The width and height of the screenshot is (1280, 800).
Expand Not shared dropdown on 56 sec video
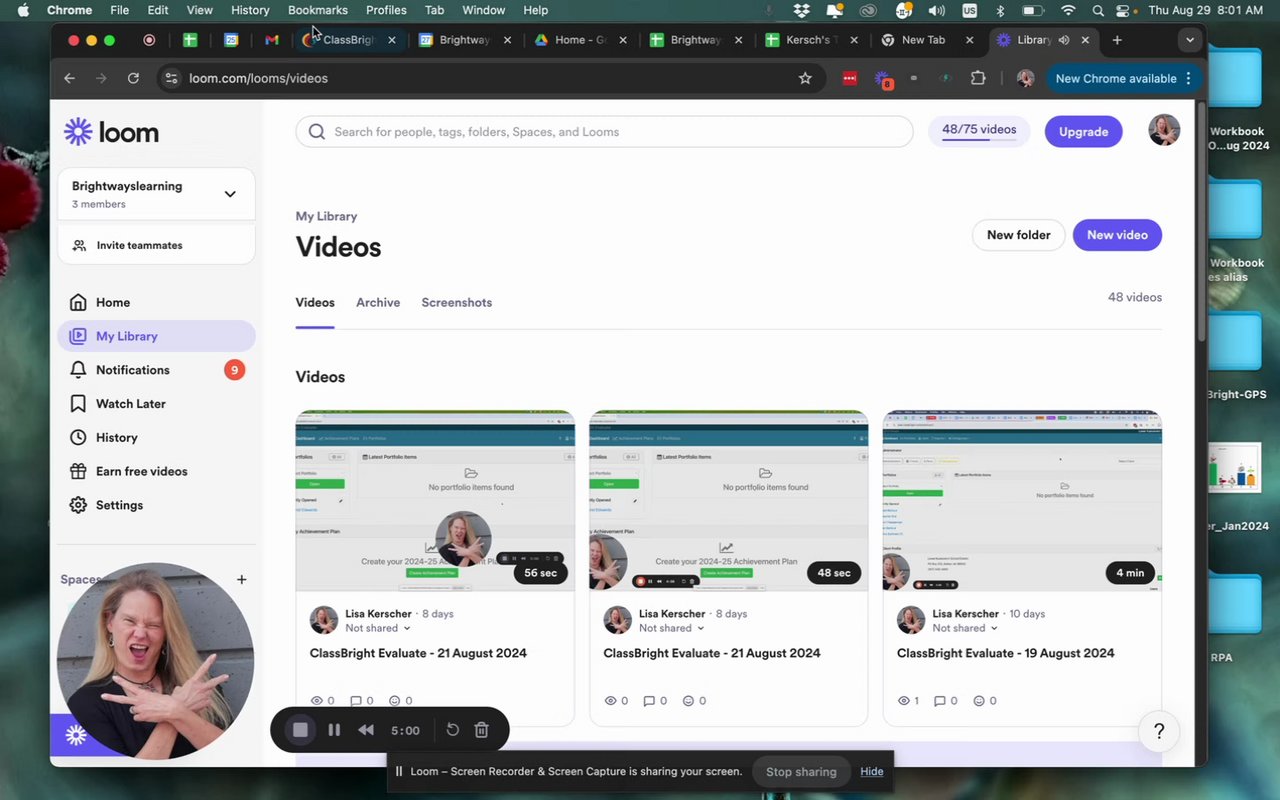pos(378,628)
